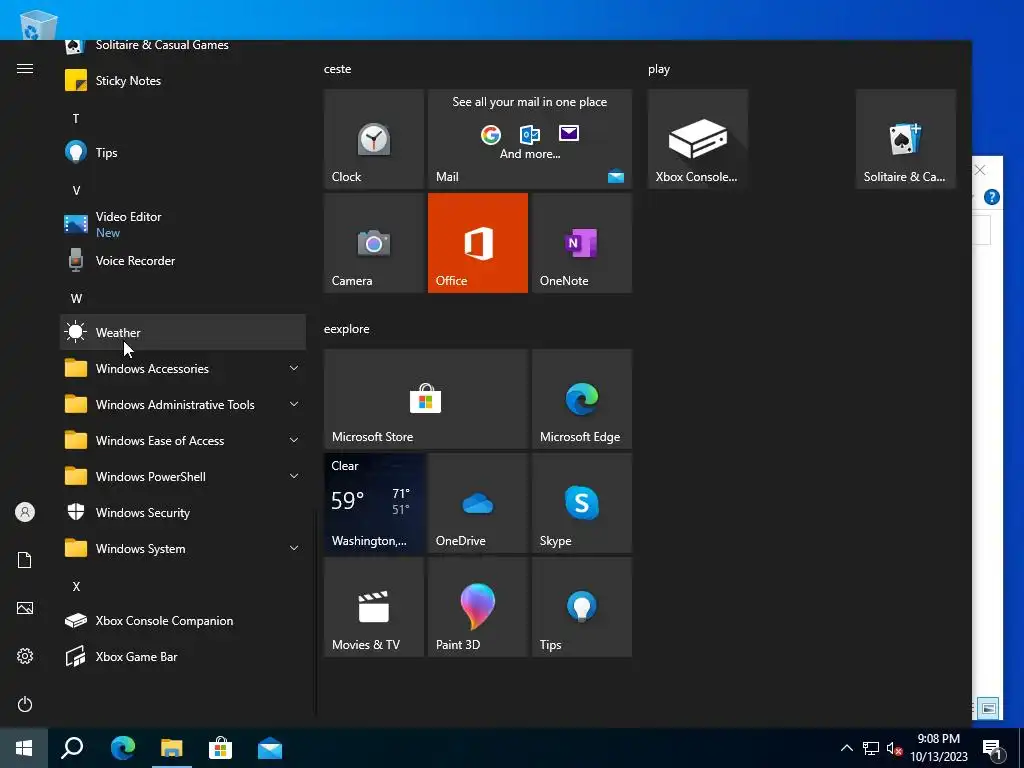Expand the Windows Accessories folder
Screen dimensions: 1024x768
tap(183, 368)
